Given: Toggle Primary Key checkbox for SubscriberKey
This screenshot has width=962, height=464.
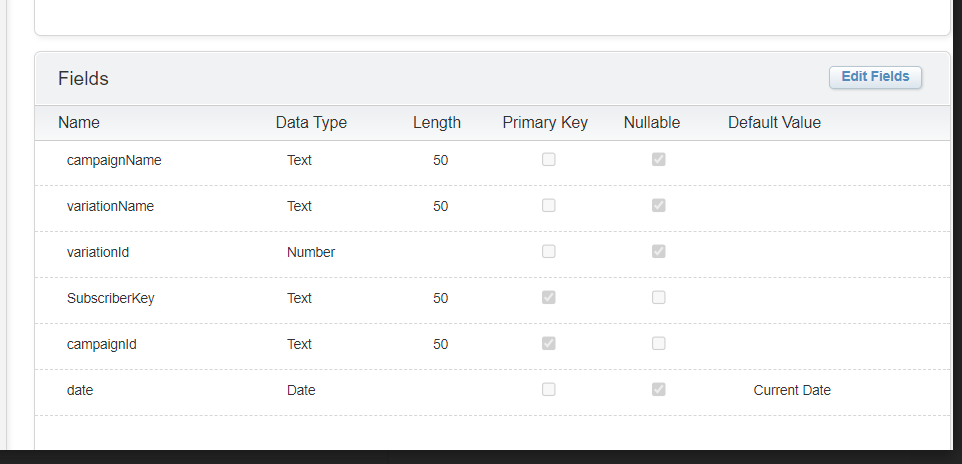Looking at the screenshot, I should [548, 298].
